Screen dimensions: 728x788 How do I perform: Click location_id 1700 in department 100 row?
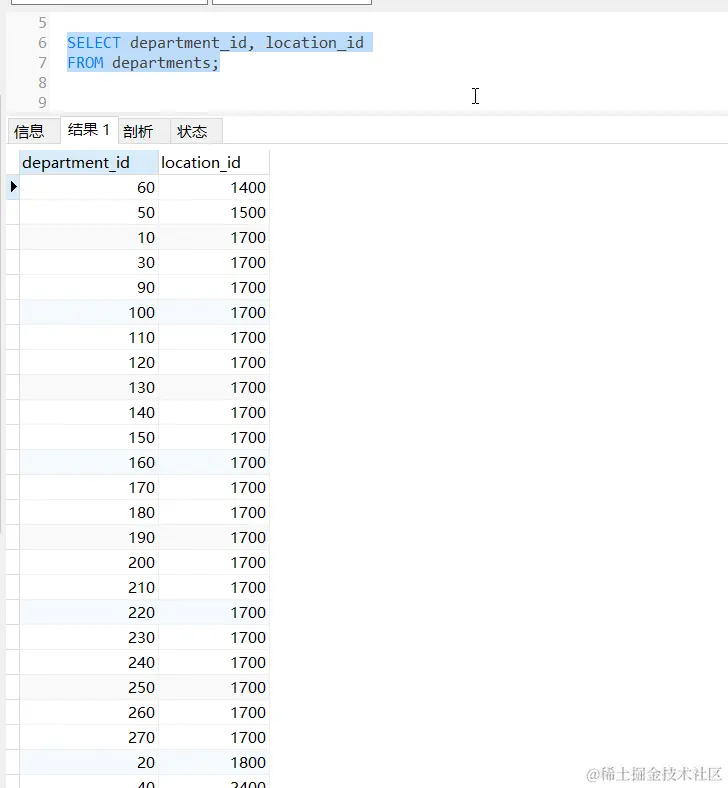(x=214, y=313)
